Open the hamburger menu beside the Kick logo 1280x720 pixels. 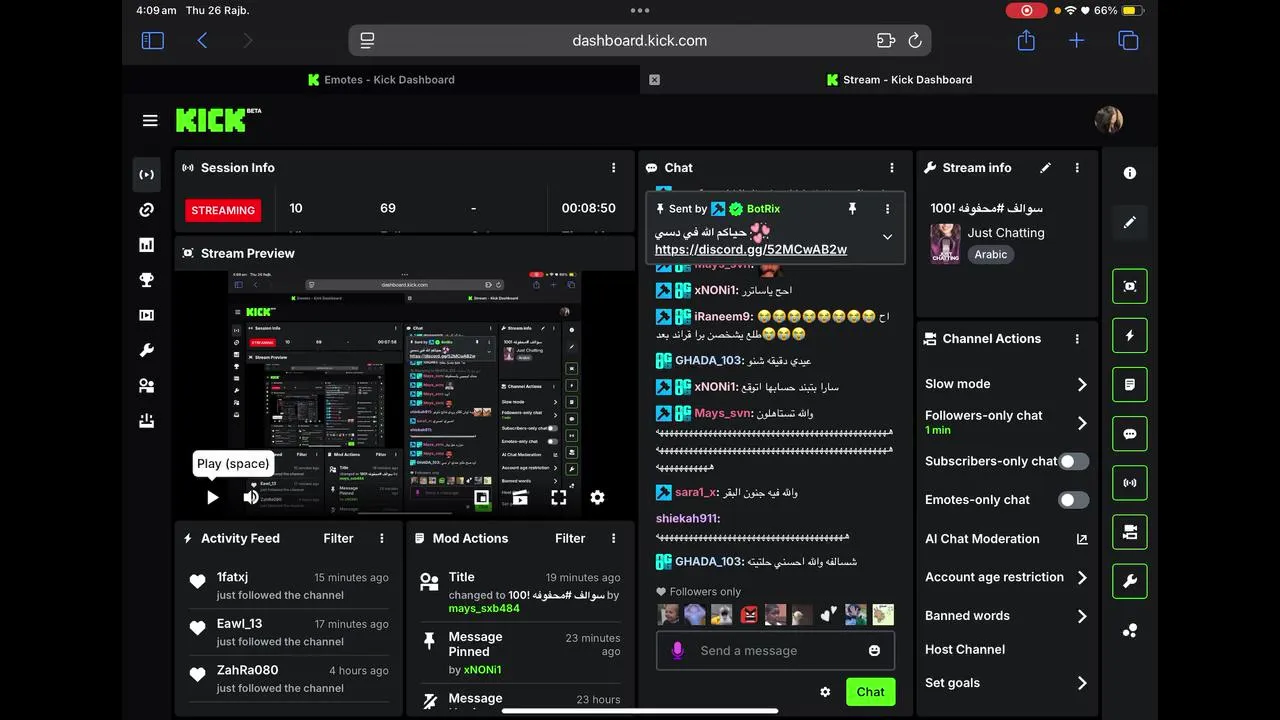coord(150,120)
